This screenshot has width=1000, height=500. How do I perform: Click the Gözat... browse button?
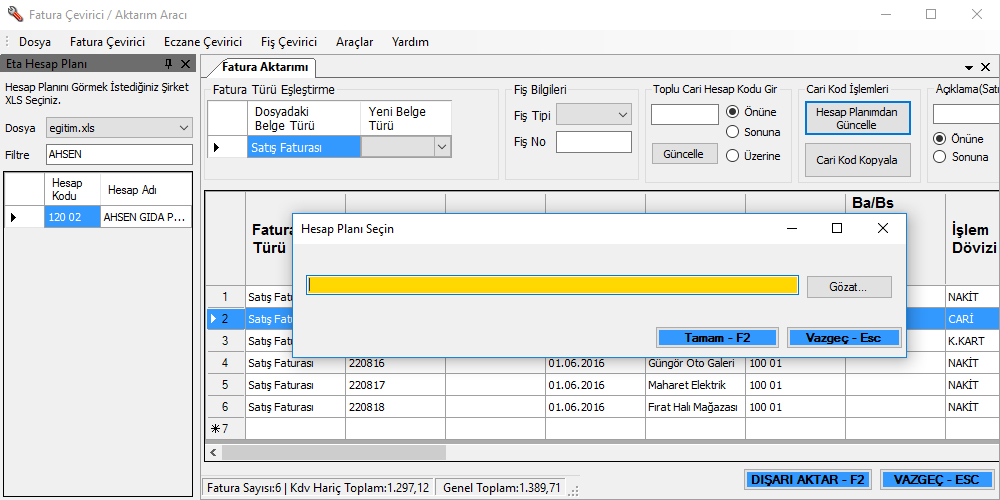tap(849, 287)
